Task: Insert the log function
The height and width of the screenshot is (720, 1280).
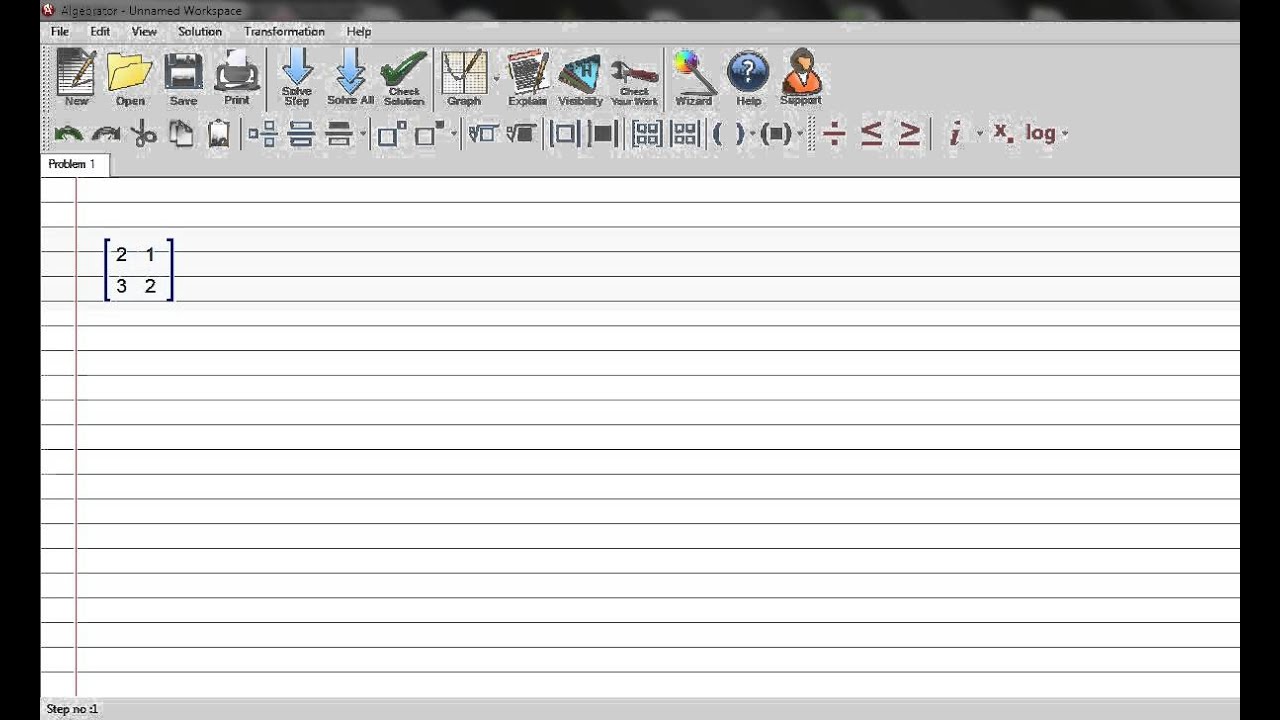Action: (1040, 133)
